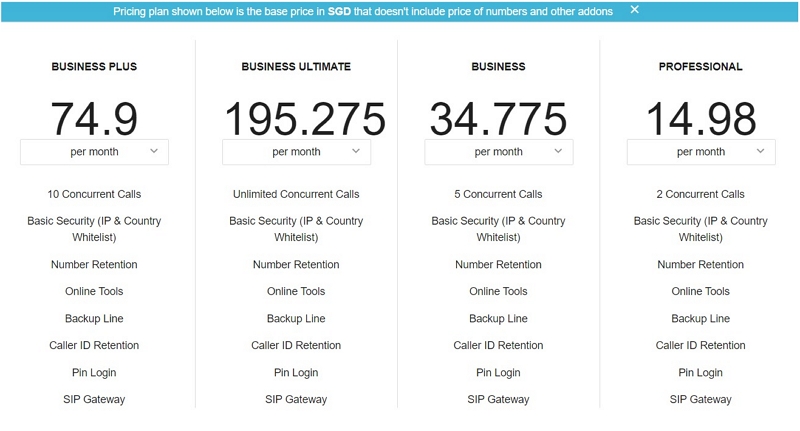Click Pin Login under Business Plus
The height and width of the screenshot is (431, 800).
(x=94, y=372)
